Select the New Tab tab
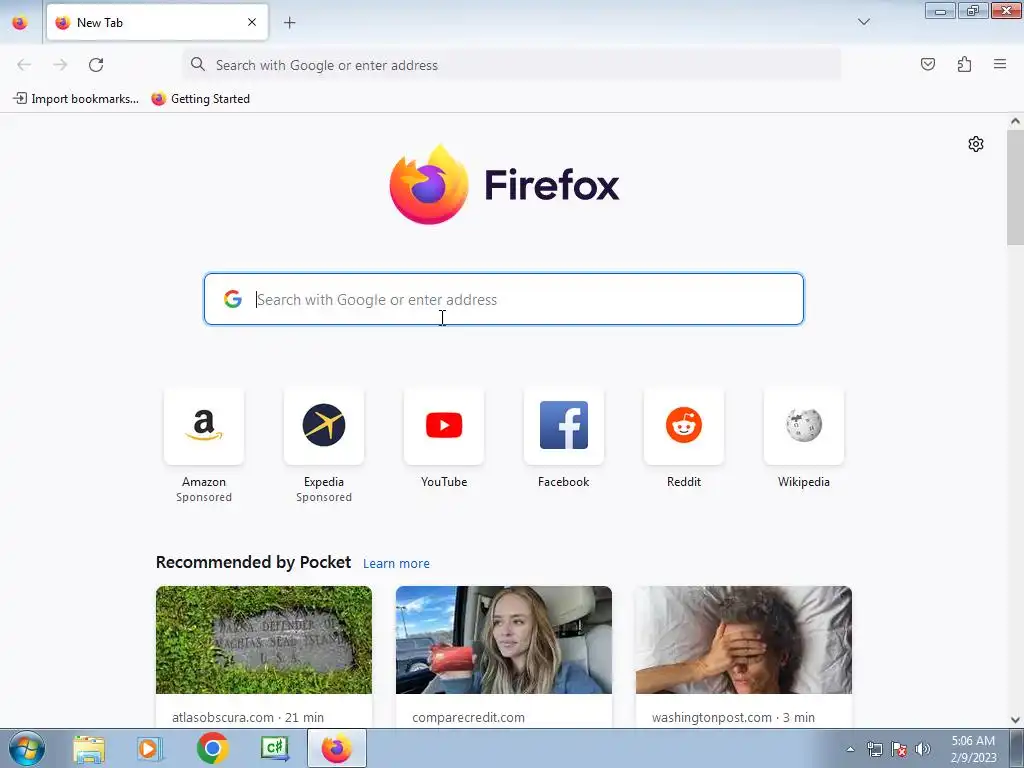 (157, 22)
